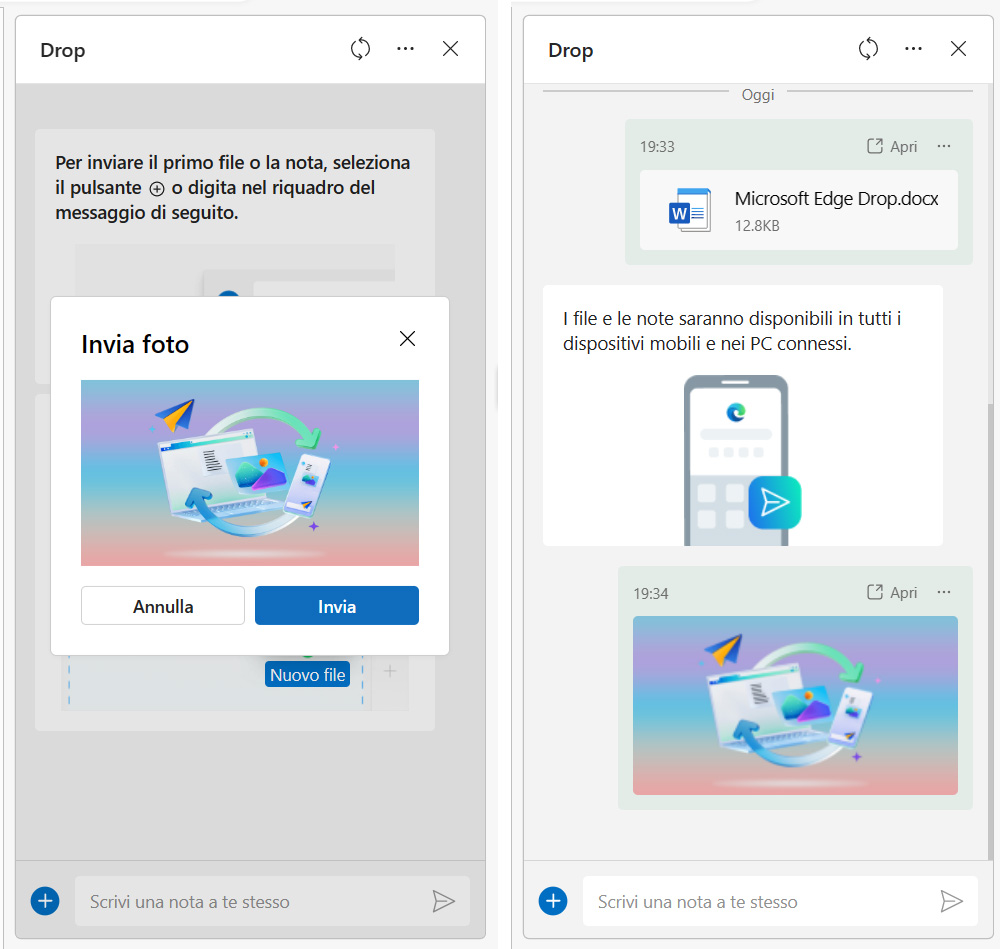Click the send arrow in the message box
This screenshot has width=1000, height=949.
[x=445, y=901]
